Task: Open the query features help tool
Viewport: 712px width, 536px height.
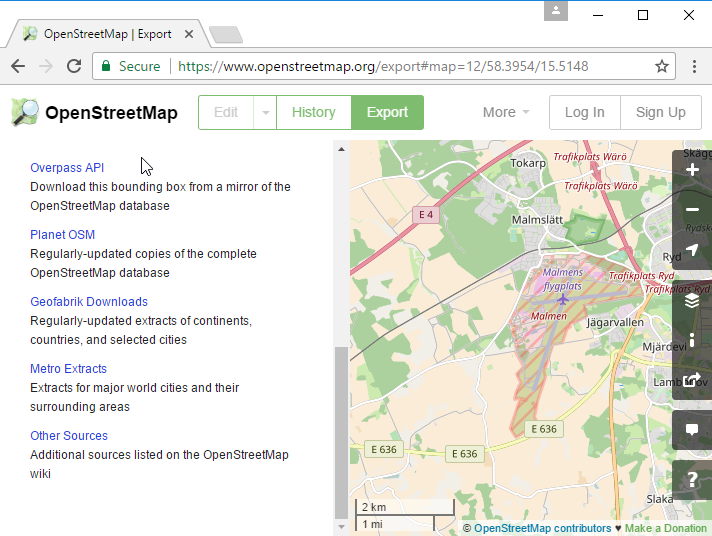Action: [x=692, y=480]
